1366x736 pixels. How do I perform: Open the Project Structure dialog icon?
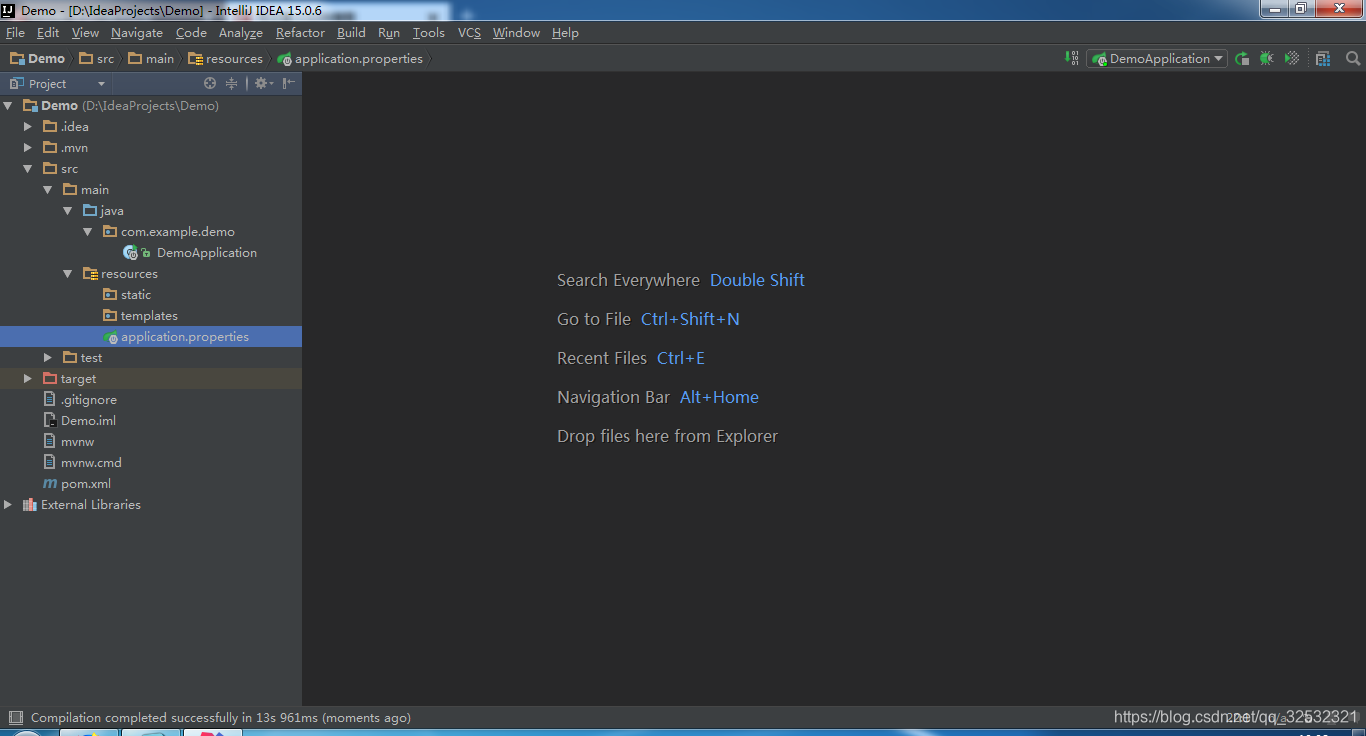click(1323, 58)
